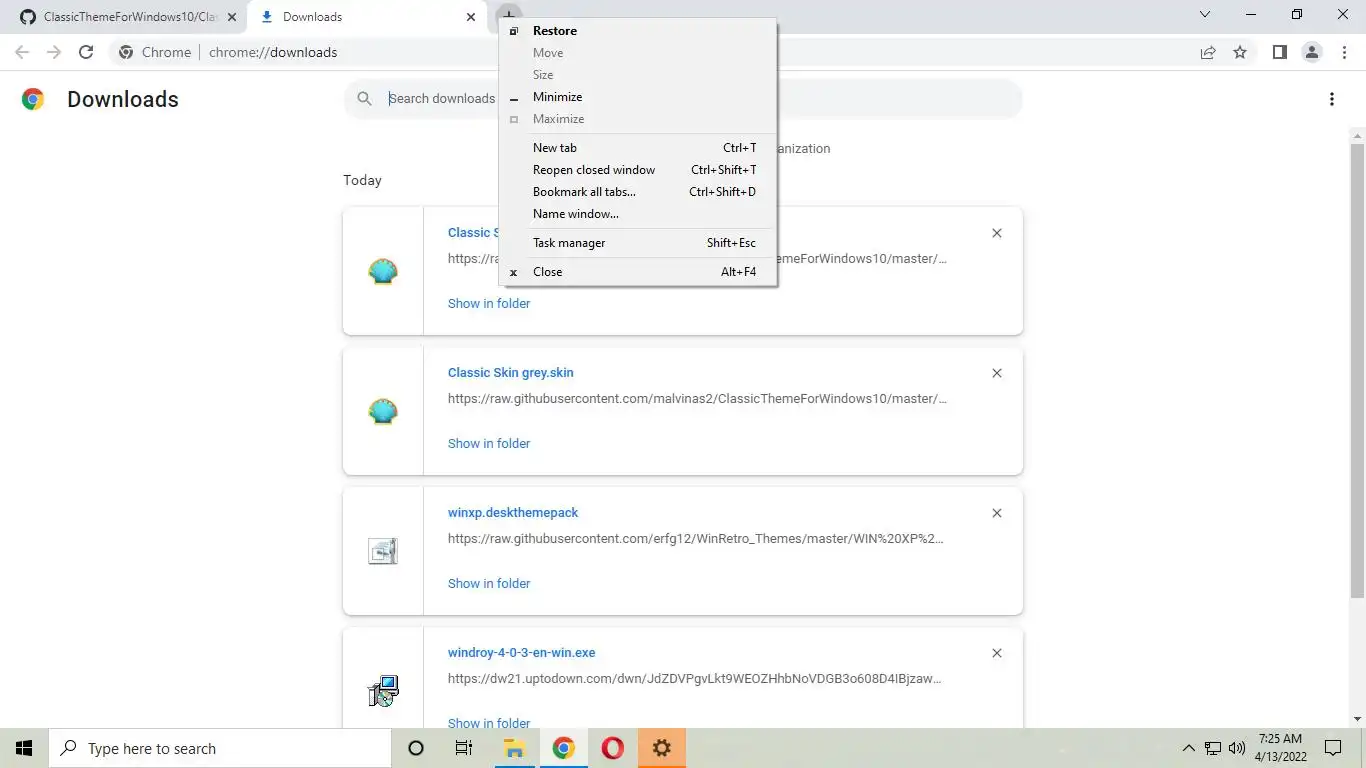The height and width of the screenshot is (768, 1366).
Task: Launch Opera from the taskbar
Action: (612, 748)
